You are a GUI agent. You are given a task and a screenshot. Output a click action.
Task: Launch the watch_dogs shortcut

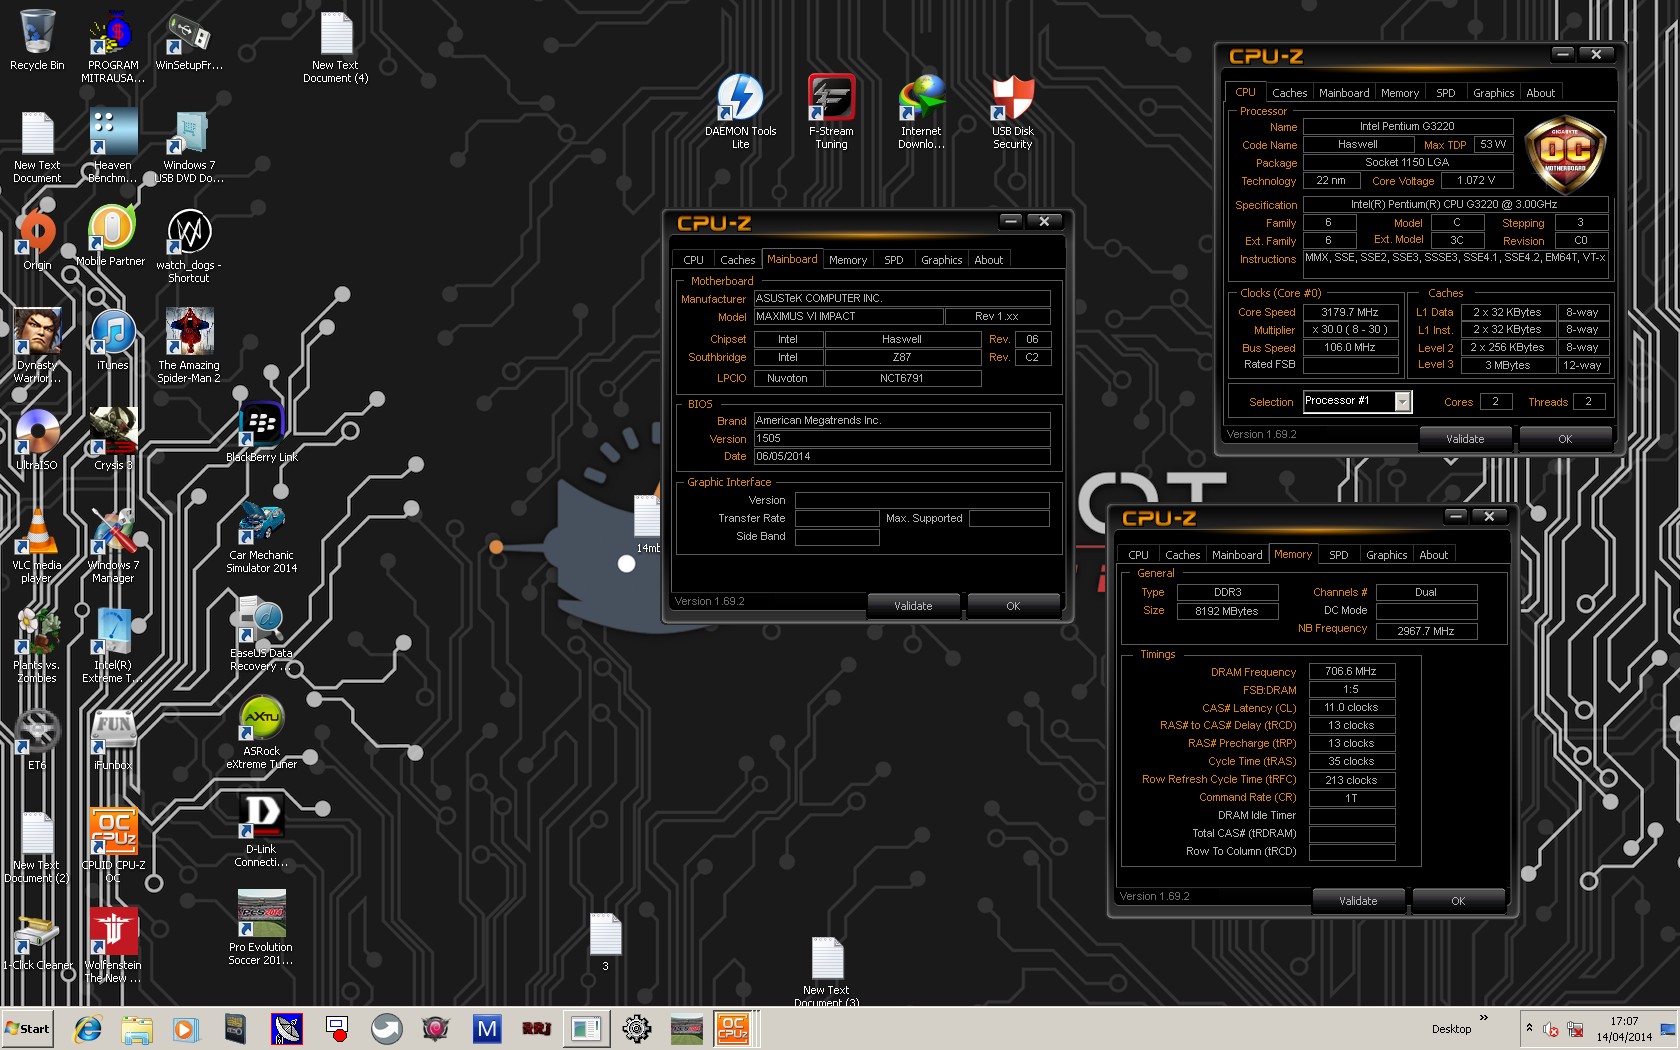point(189,246)
